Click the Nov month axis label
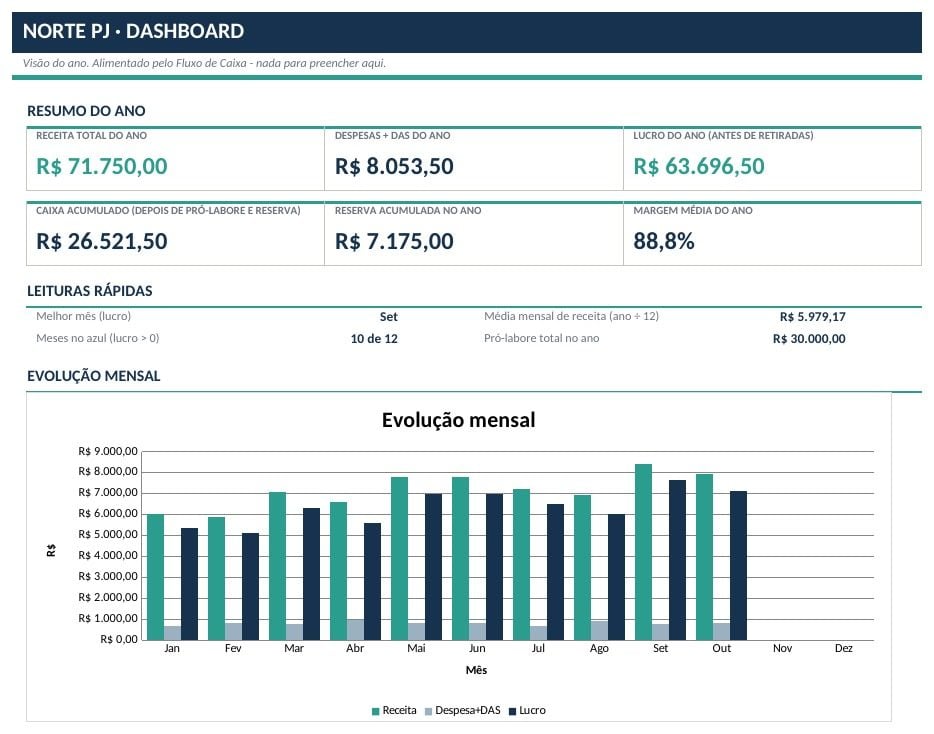 (782, 648)
